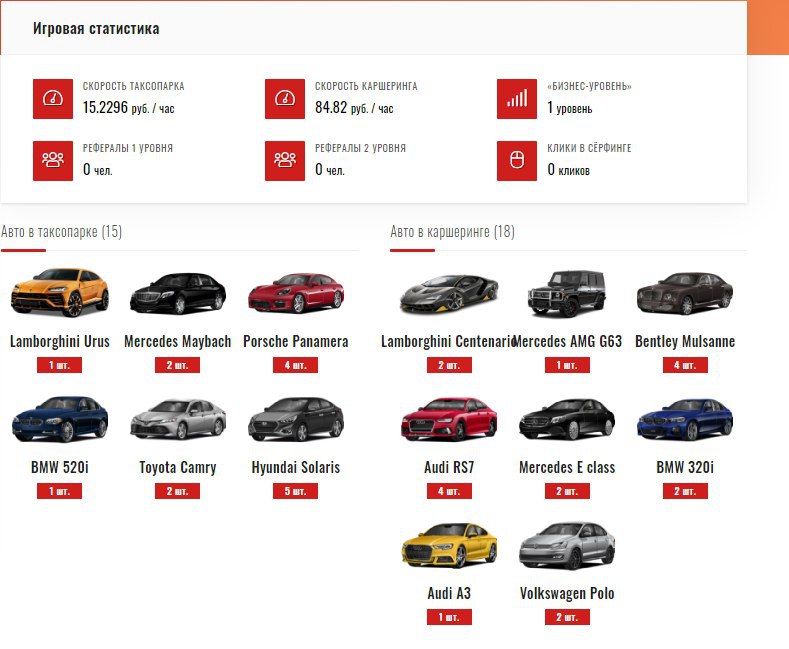
Task: Select the Mercedes AMG G63 car image
Action: click(567, 293)
